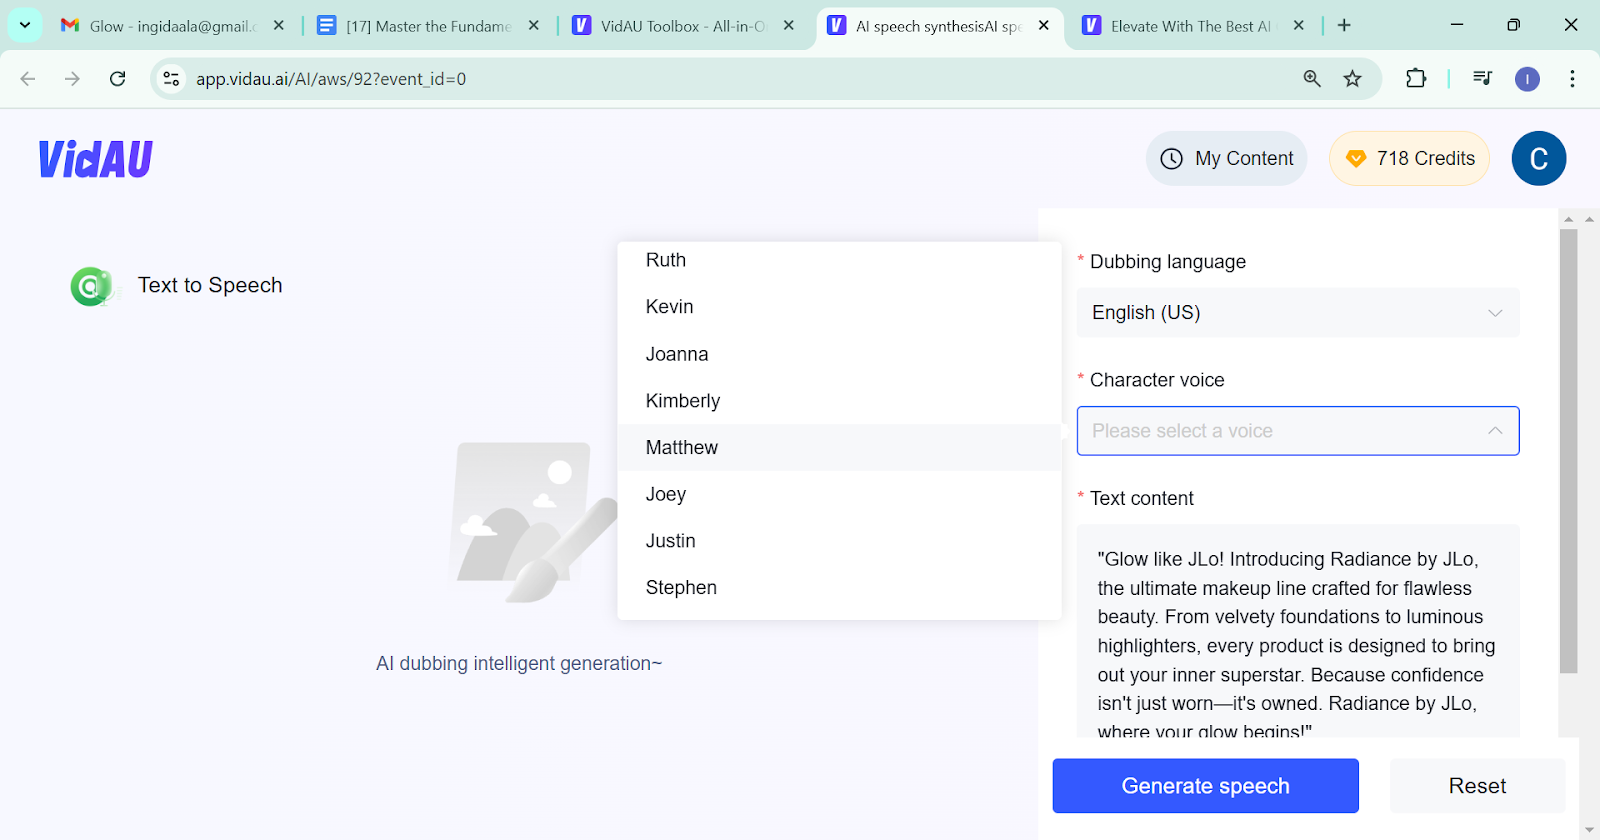
Task: Click the placeholder image illustration
Action: tap(534, 522)
